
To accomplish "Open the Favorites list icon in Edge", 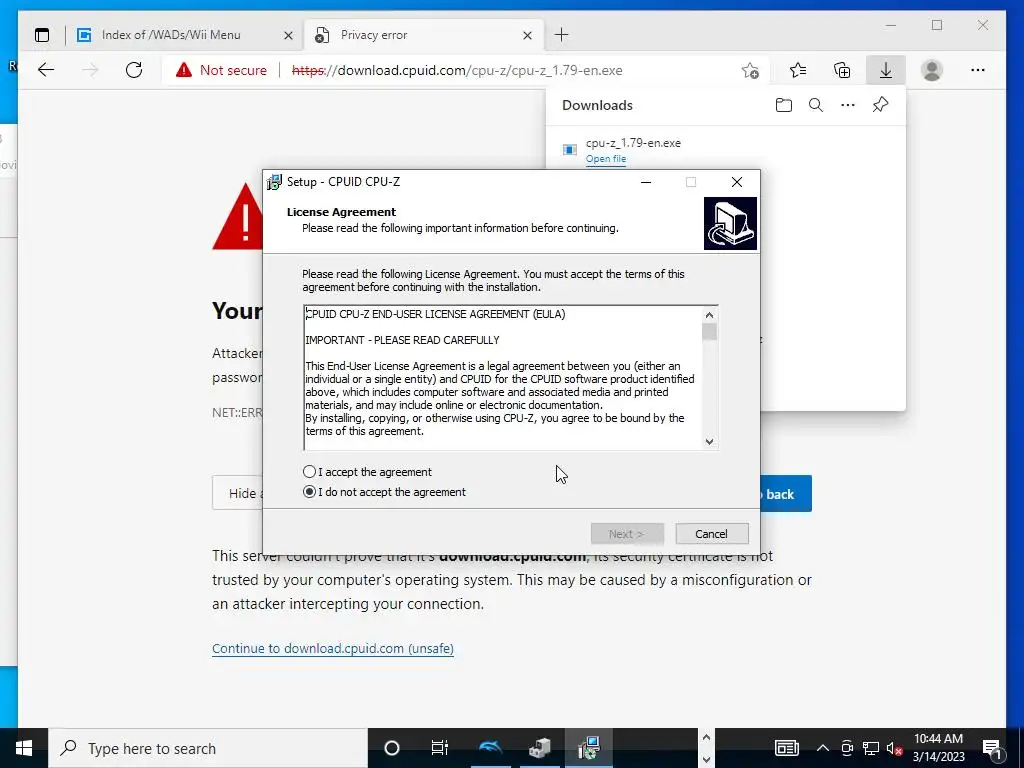I will 797,70.
